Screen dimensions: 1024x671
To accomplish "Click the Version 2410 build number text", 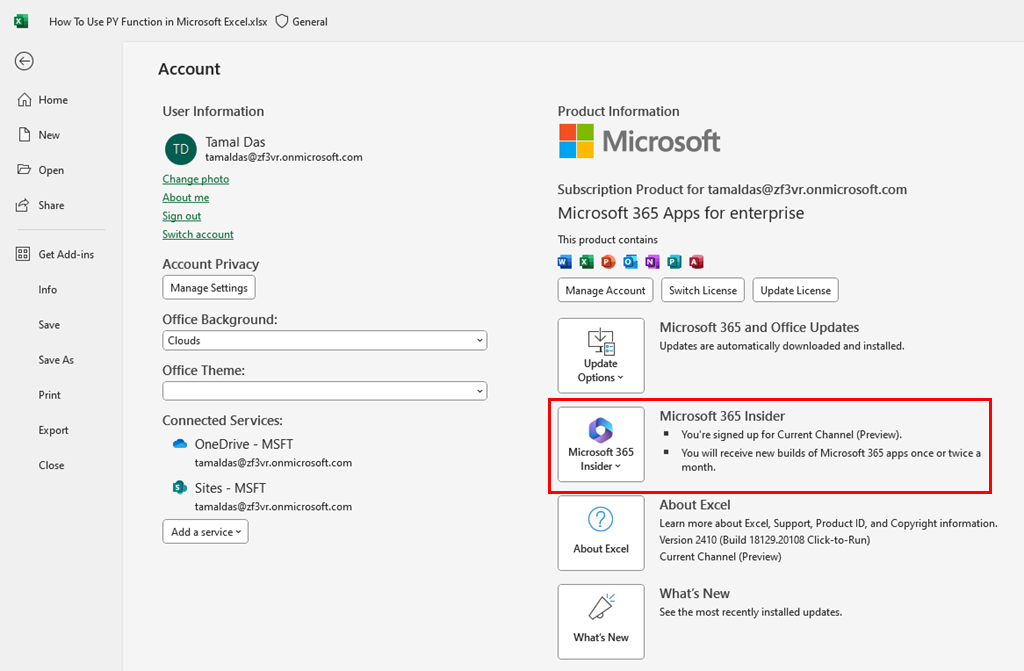I will pos(765,540).
